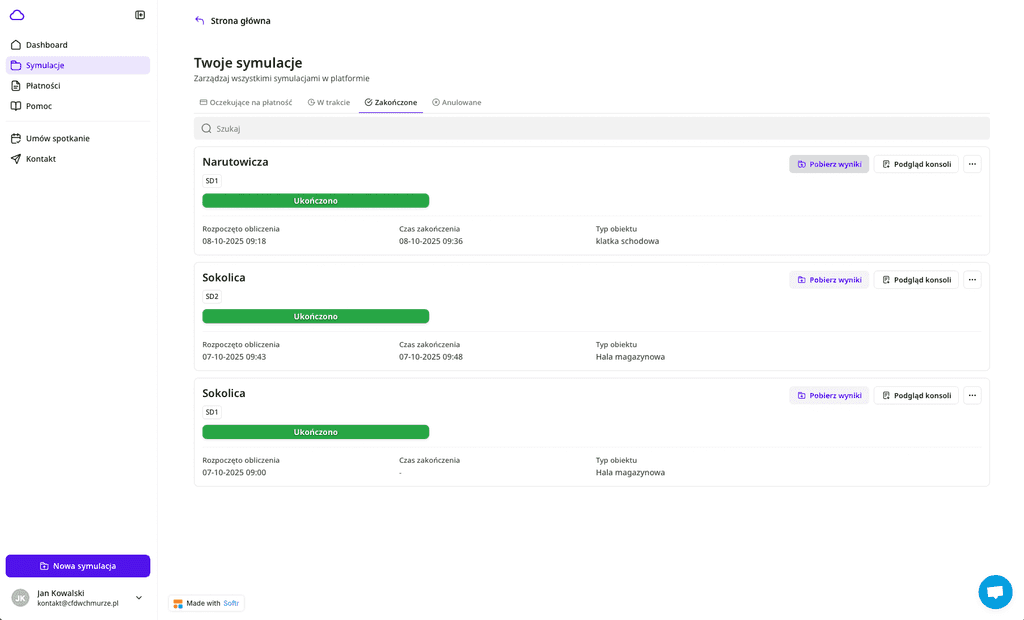Screen dimensions: 1024x620
Task: Switch to the Anulowane tab
Action: (457, 102)
